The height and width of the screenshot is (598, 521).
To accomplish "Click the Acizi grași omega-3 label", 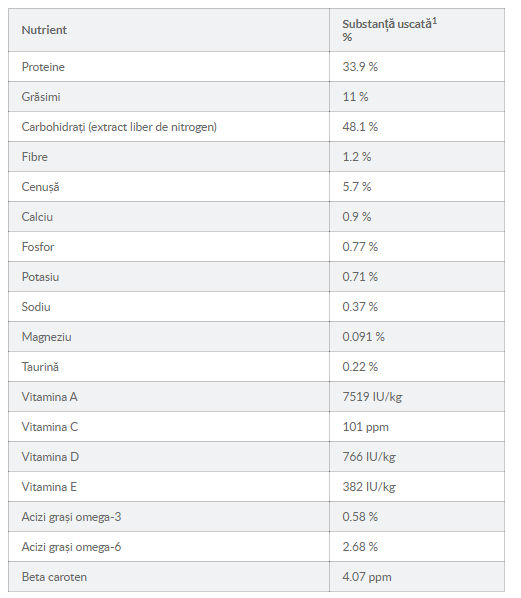I will (71, 517).
